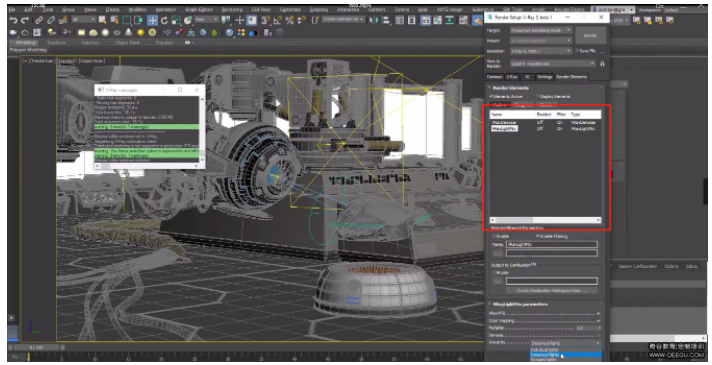Select the VRayDenoiser row in elements list

(545, 123)
